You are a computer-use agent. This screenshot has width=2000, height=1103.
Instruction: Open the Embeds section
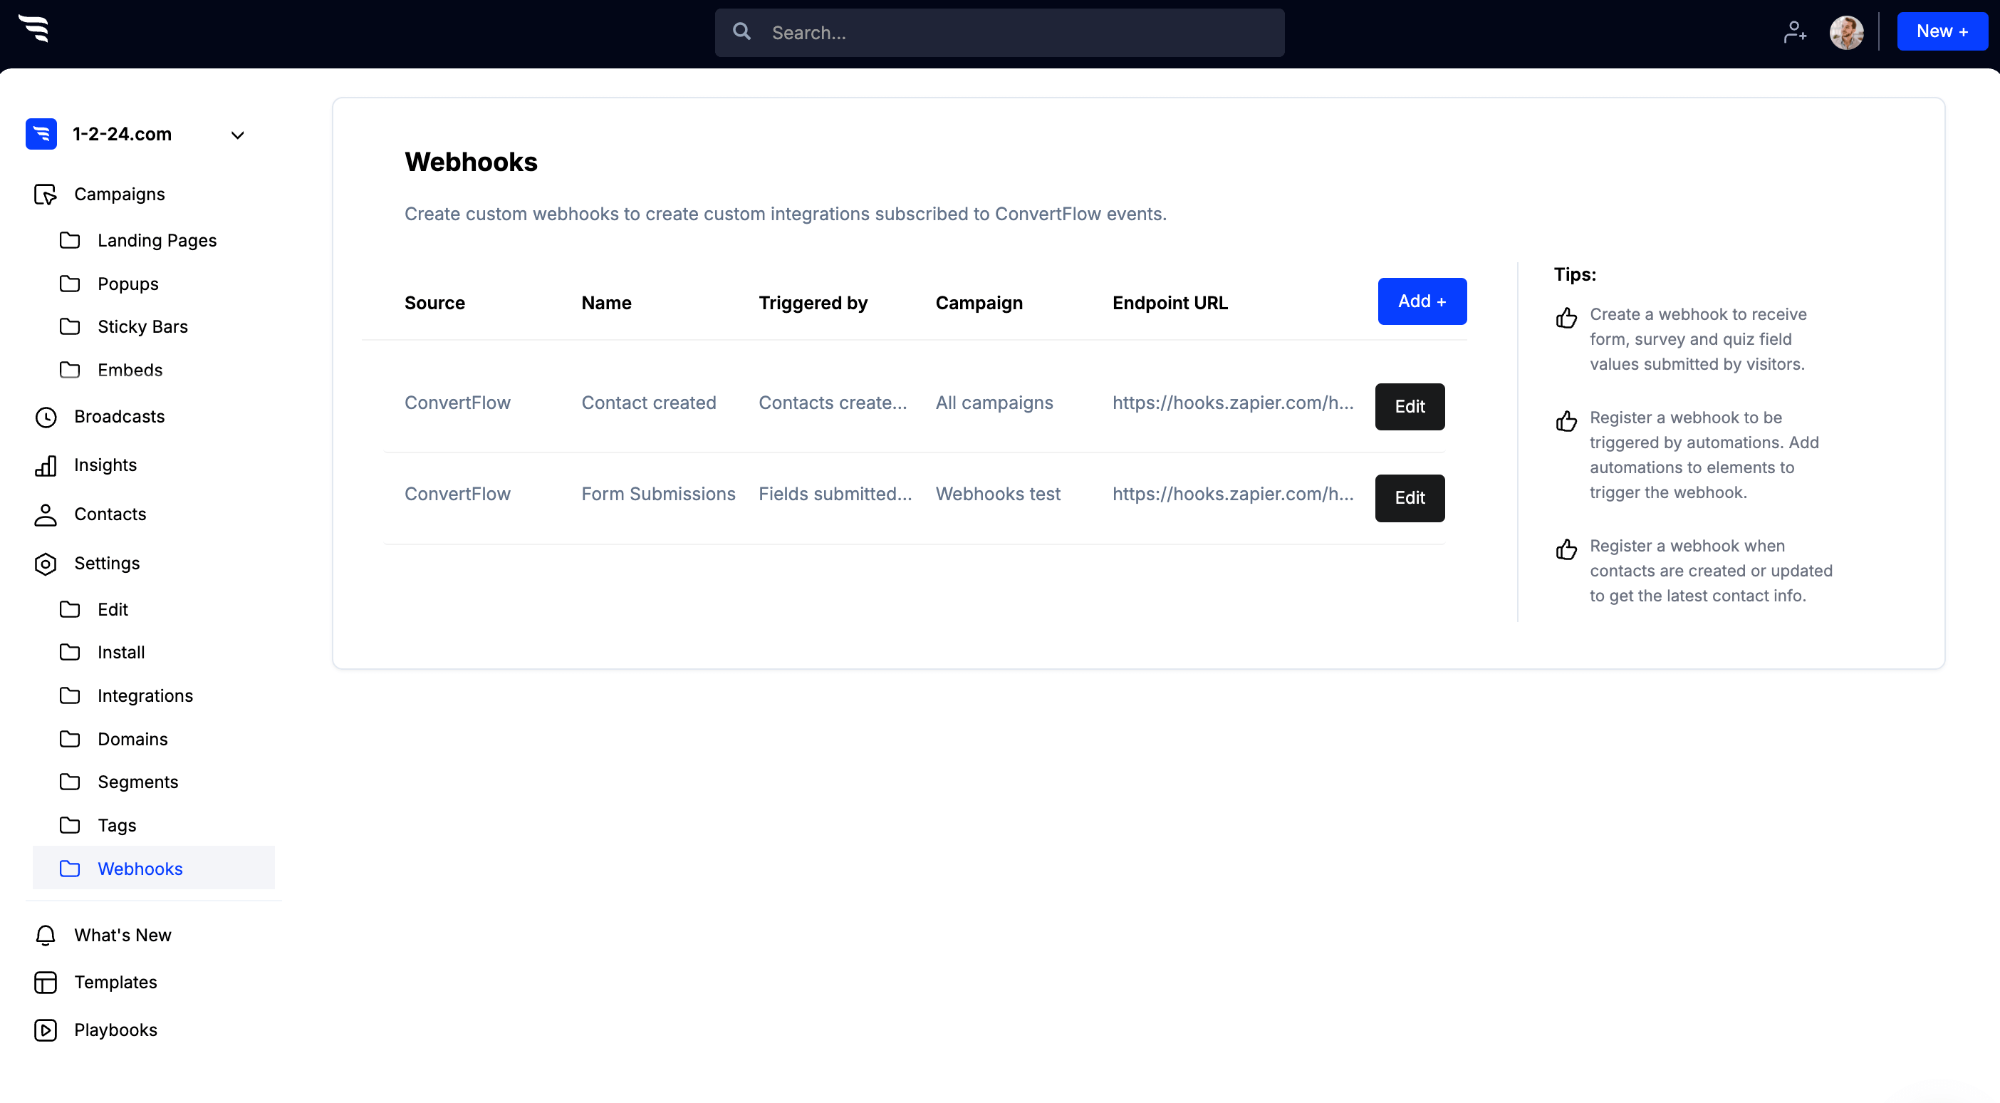pos(130,370)
